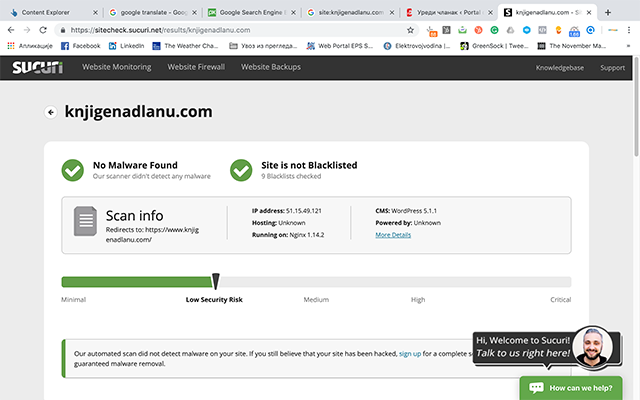
Task: Open Website Monitoring menu item
Action: tap(116, 68)
